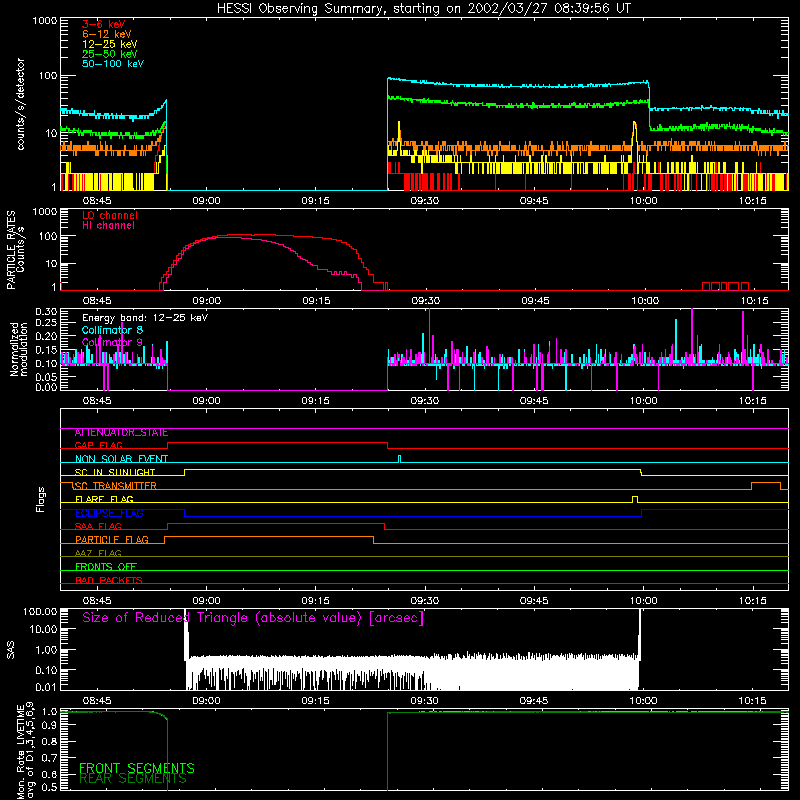Click the SC_TRANSMITTER flag label
800x800 pixels.
point(116,486)
